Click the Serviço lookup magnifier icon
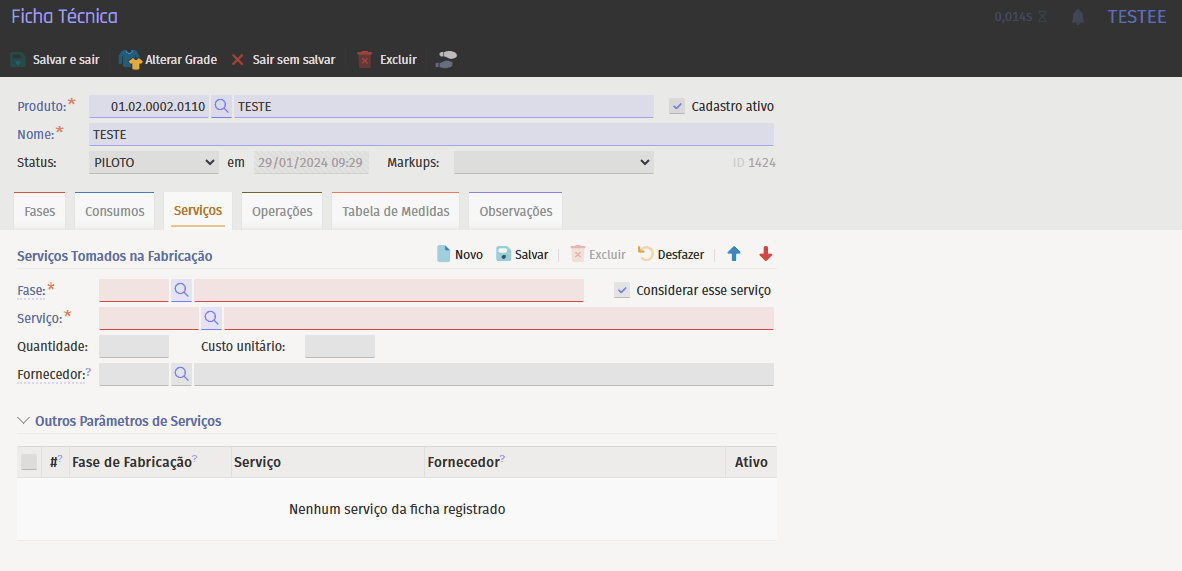The image size is (1182, 571). [x=211, y=318]
